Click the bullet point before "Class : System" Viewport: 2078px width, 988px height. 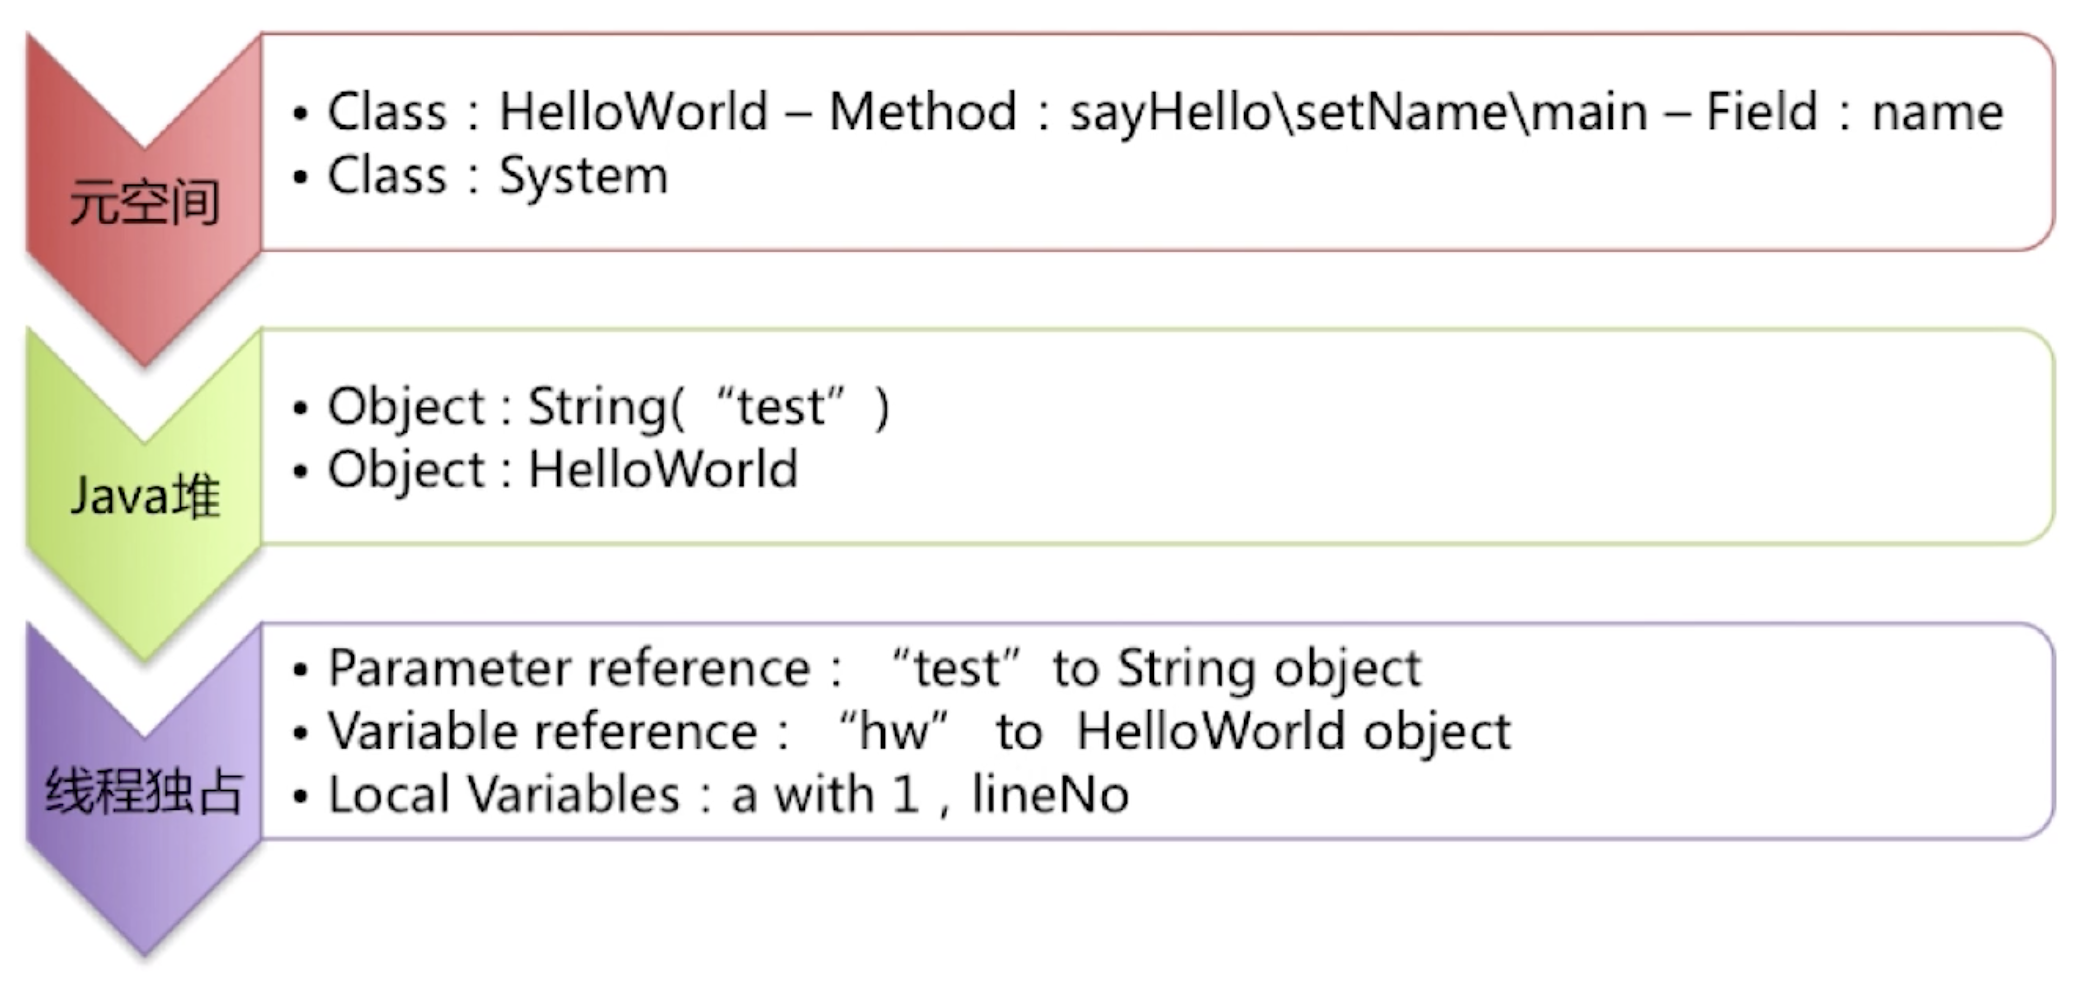coord(300,177)
